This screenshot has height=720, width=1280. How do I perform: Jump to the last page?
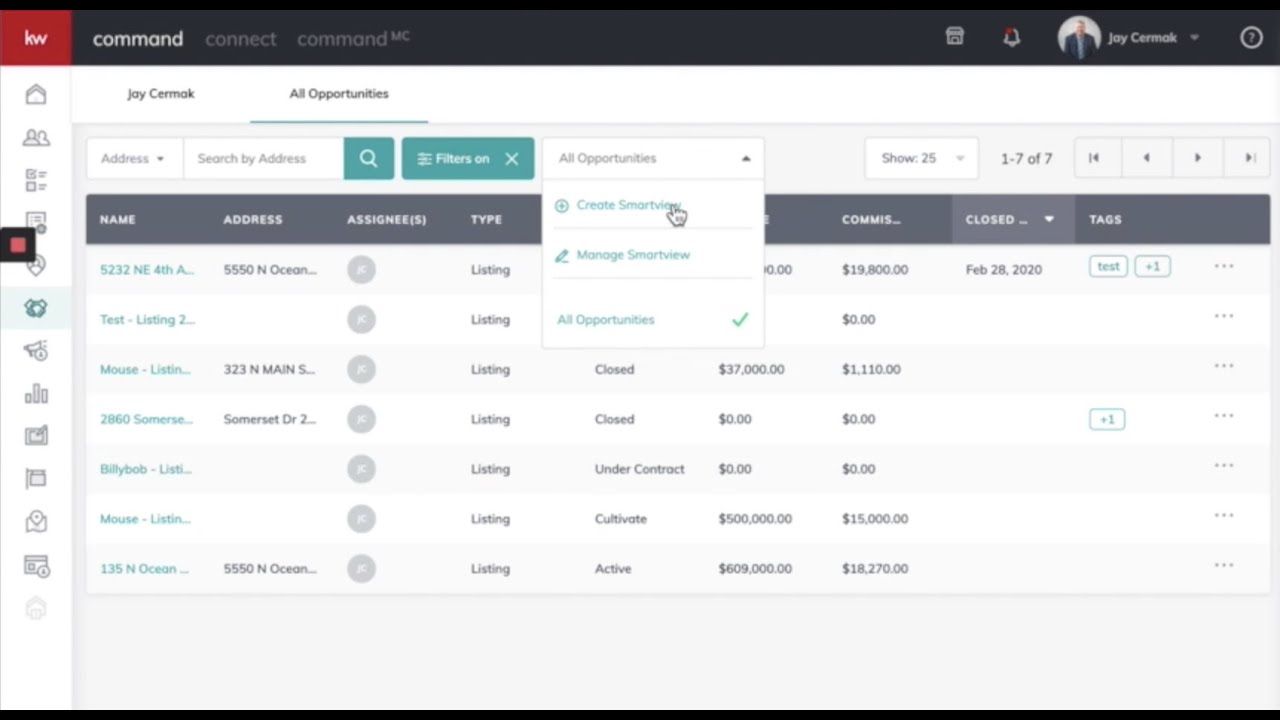click(x=1250, y=158)
